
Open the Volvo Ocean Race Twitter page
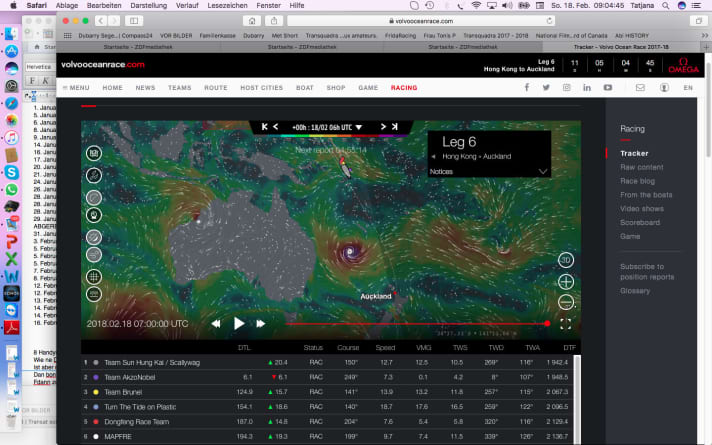pyautogui.click(x=546, y=87)
